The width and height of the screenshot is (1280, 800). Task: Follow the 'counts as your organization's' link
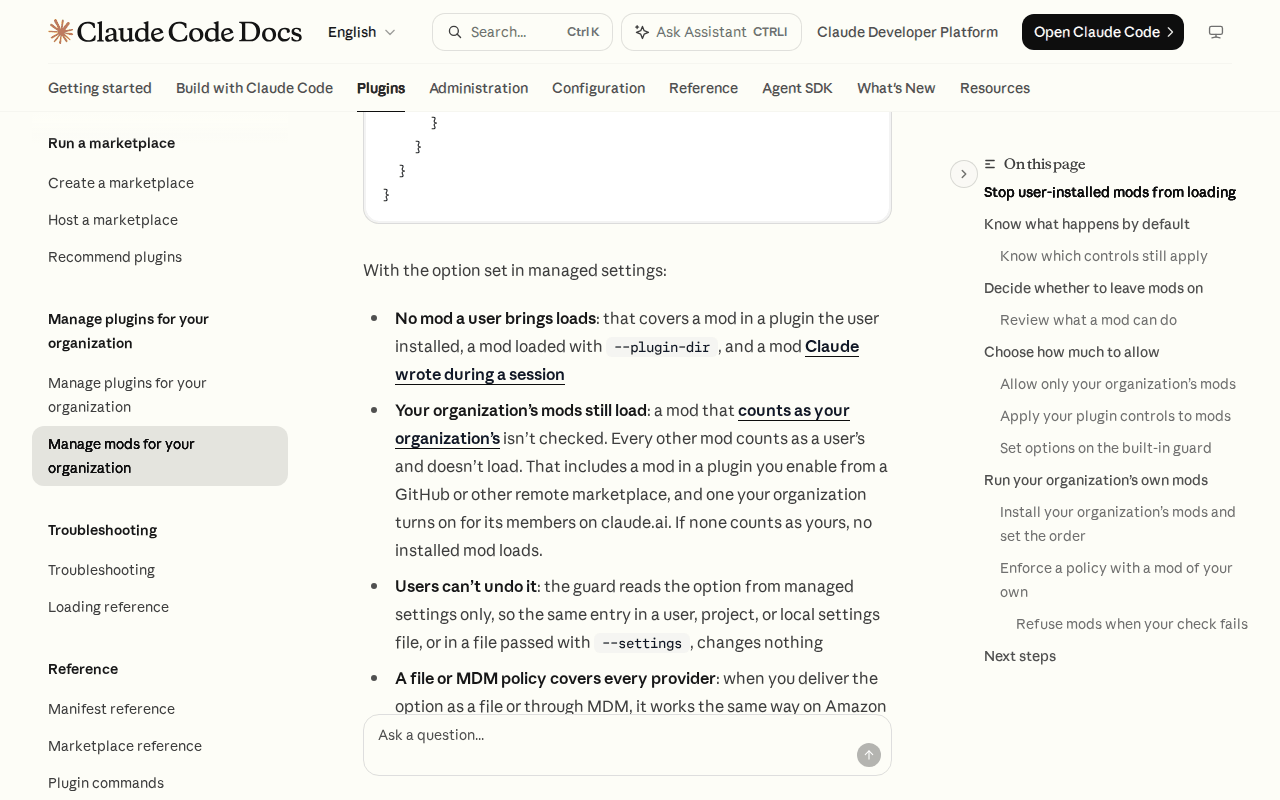[622, 424]
